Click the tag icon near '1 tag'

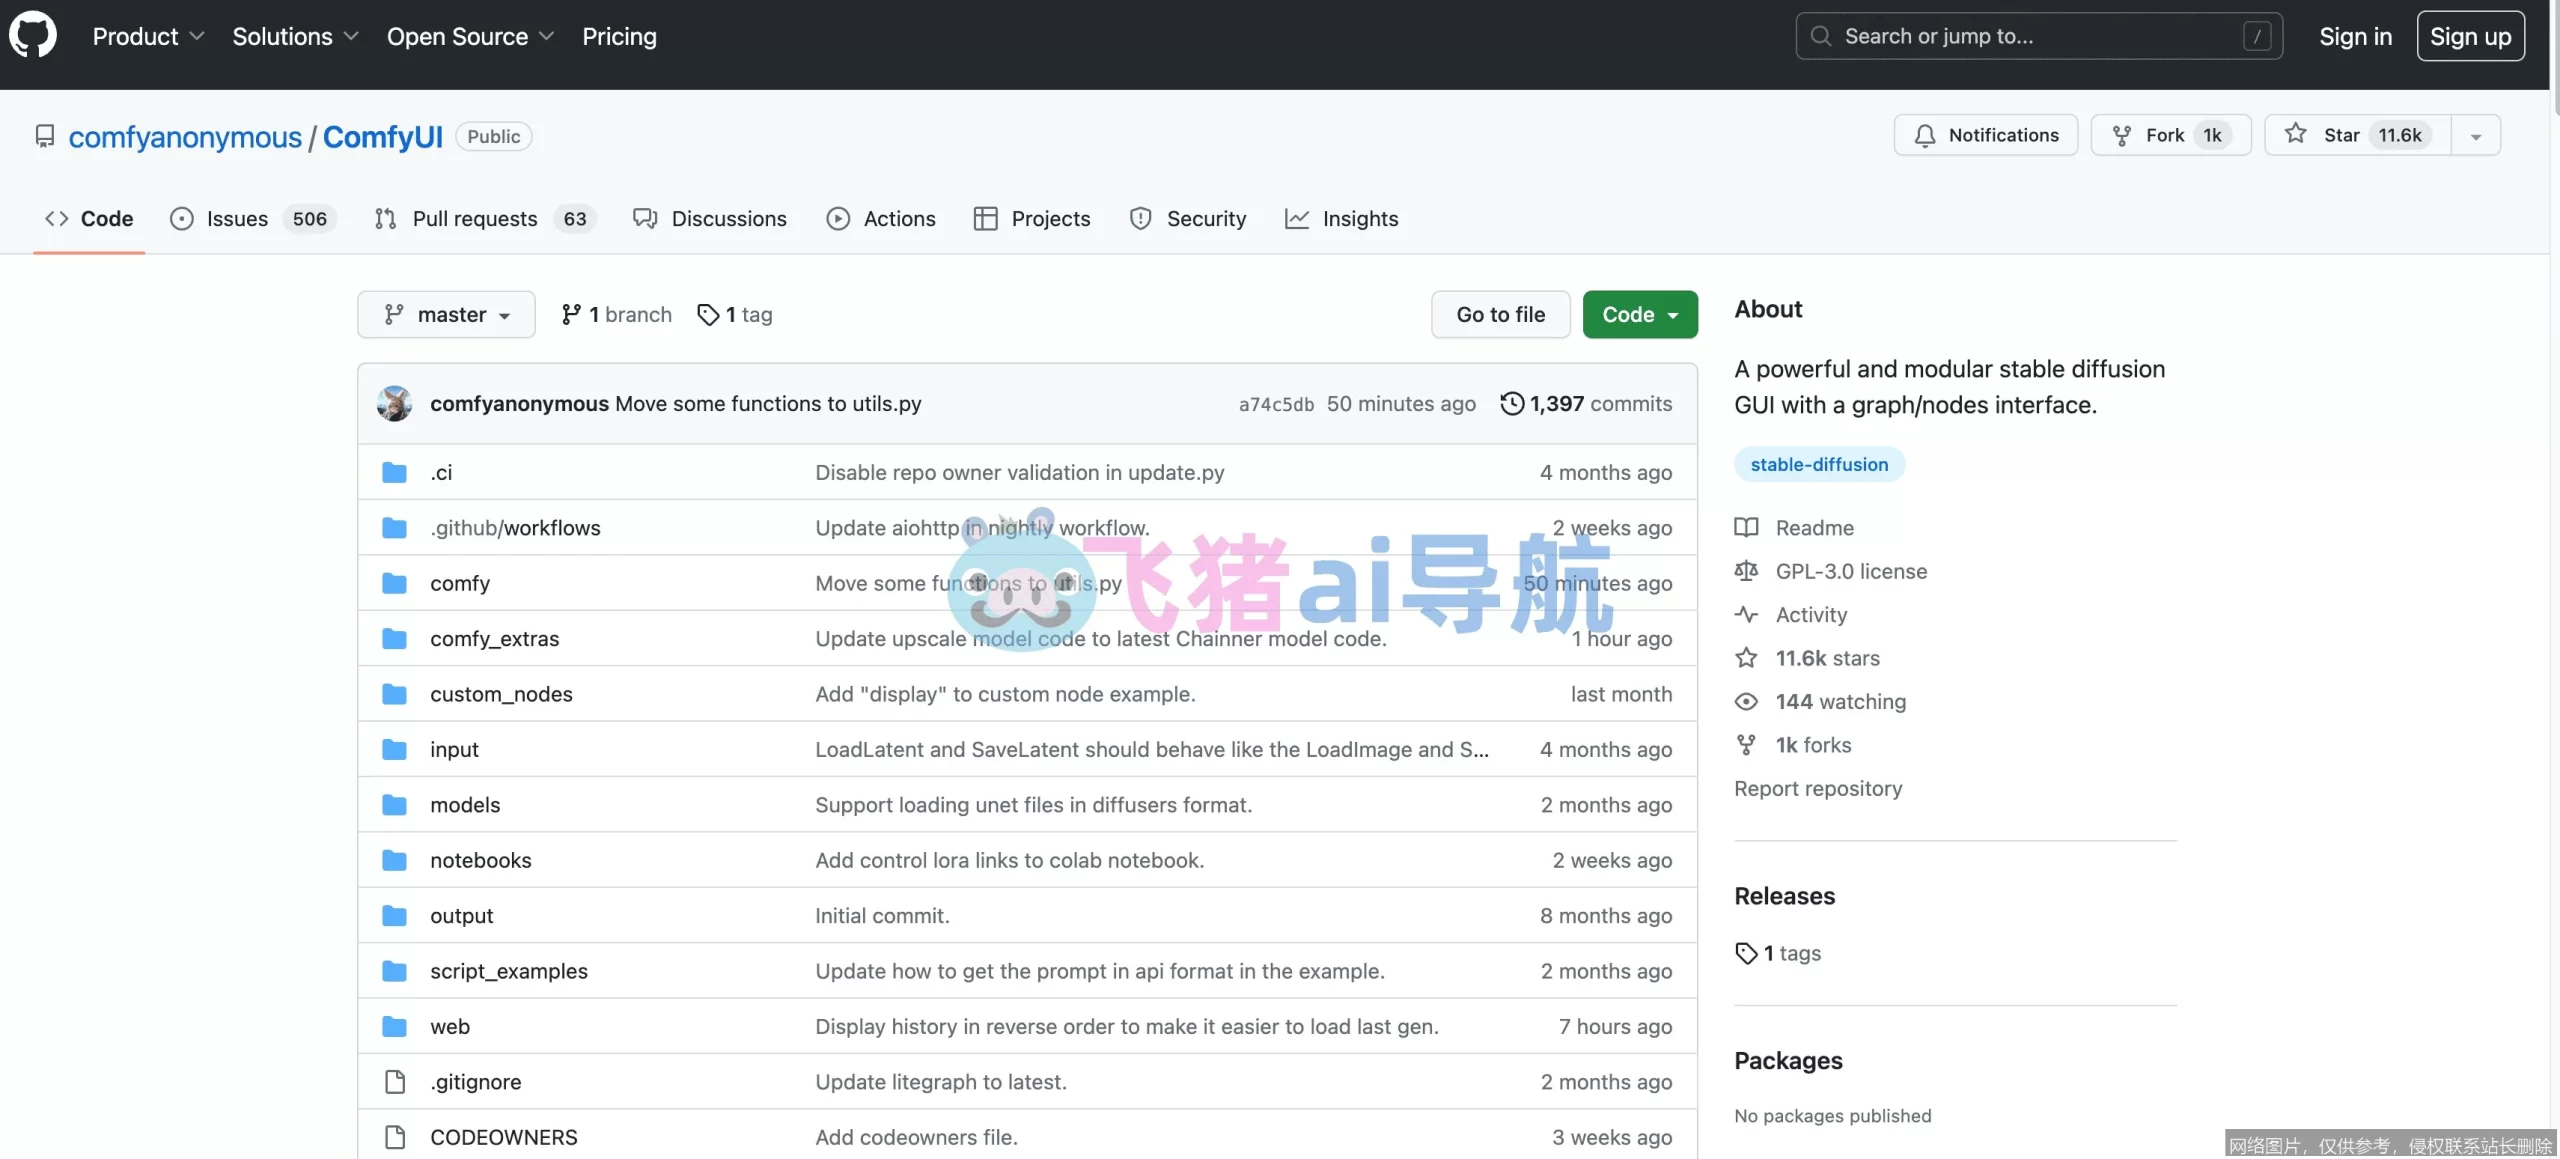710,314
